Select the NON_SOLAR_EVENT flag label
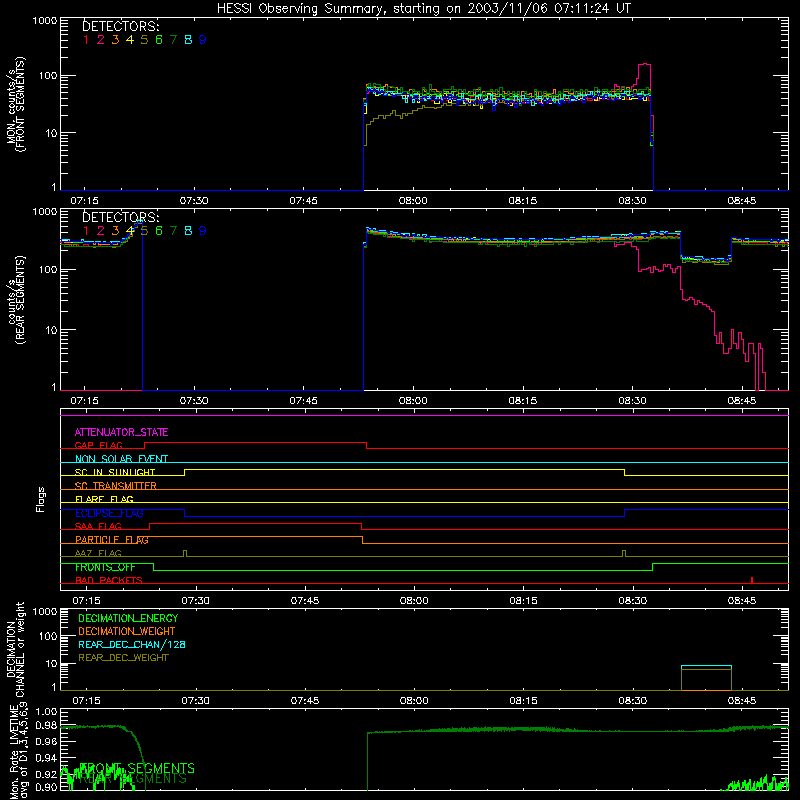Image resolution: width=800 pixels, height=800 pixels. pos(121,459)
